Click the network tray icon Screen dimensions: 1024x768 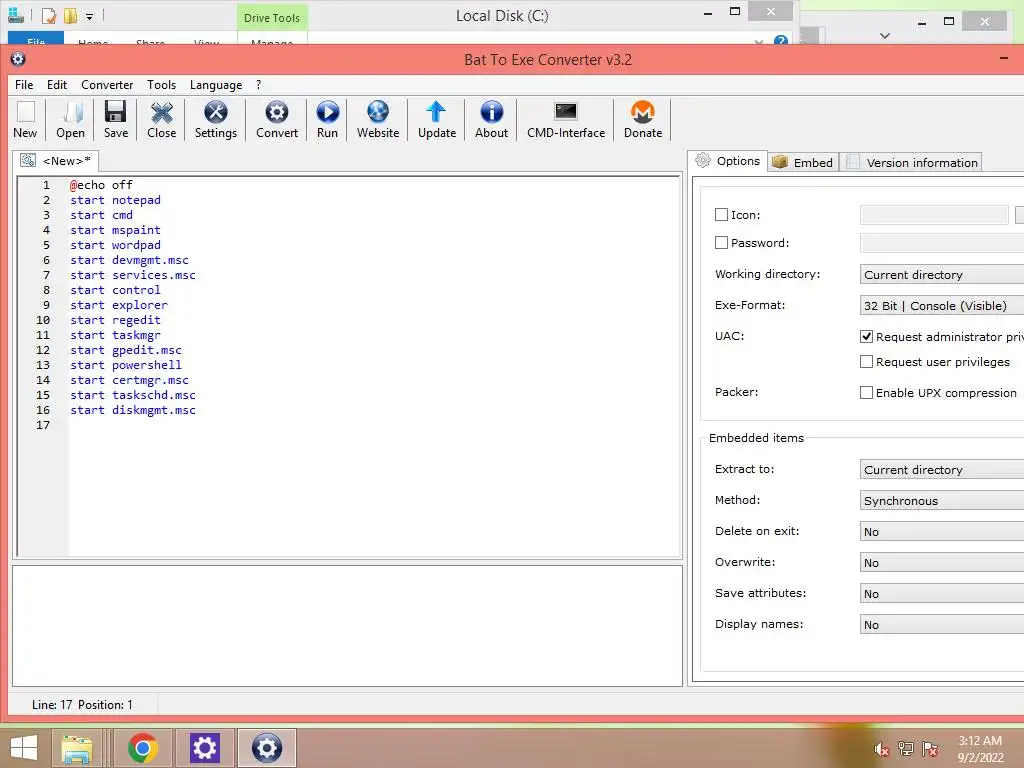point(906,749)
